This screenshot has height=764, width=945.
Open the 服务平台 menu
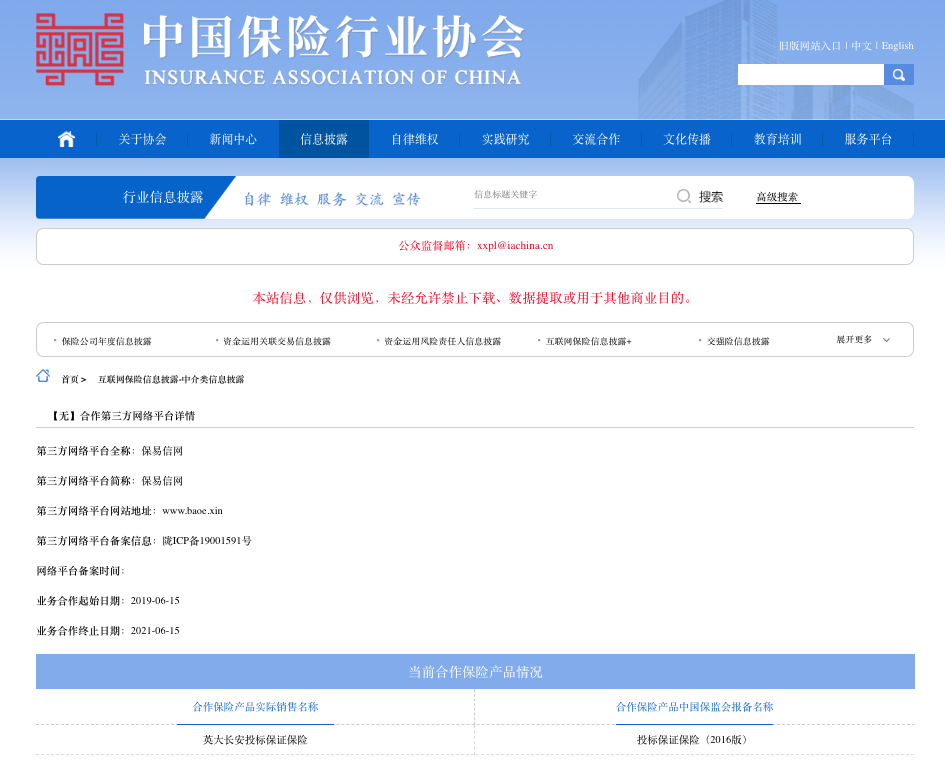click(x=868, y=139)
